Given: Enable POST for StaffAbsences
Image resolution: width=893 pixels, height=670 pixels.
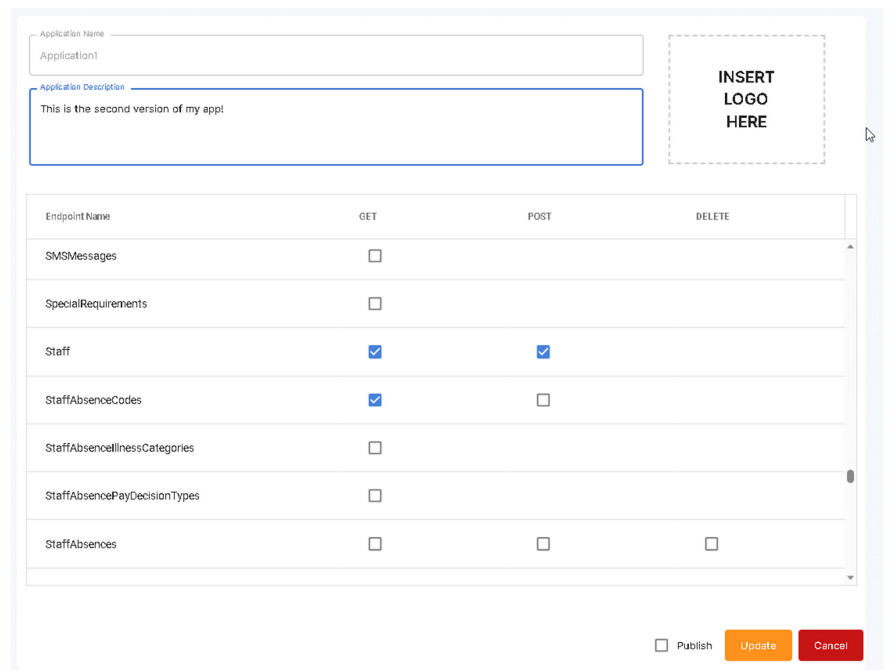Looking at the screenshot, I should tap(543, 544).
